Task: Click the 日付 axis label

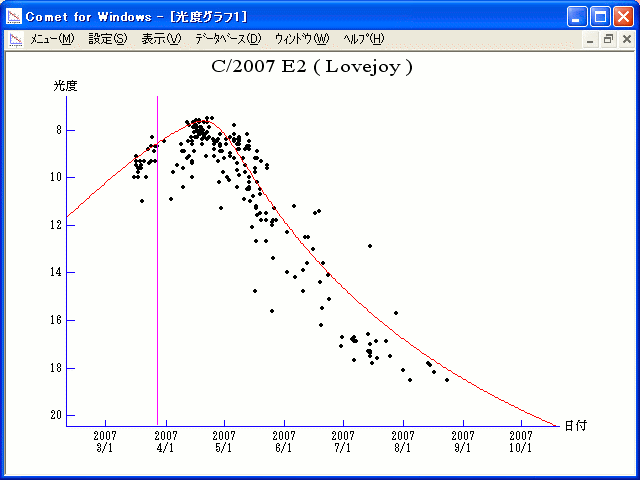Action: 576,426
